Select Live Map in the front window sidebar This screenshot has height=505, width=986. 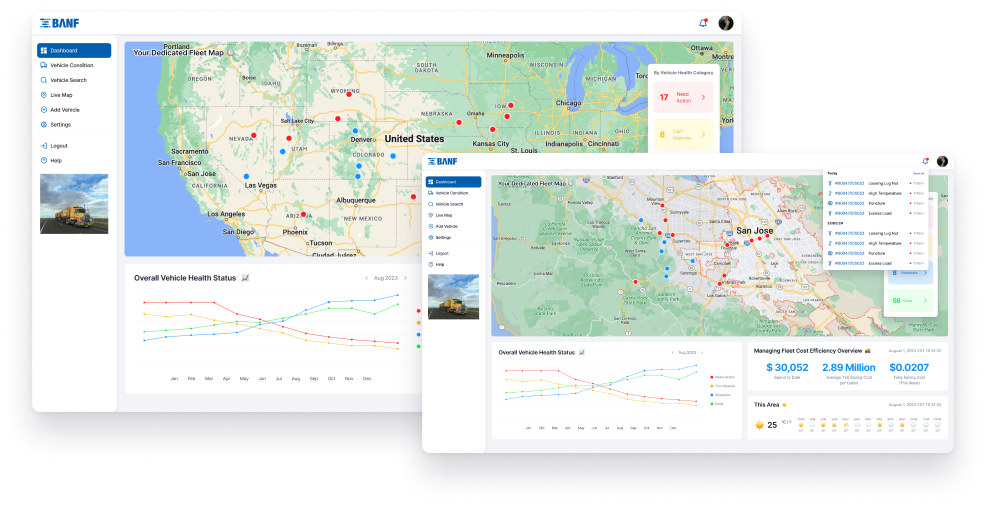tap(453, 216)
